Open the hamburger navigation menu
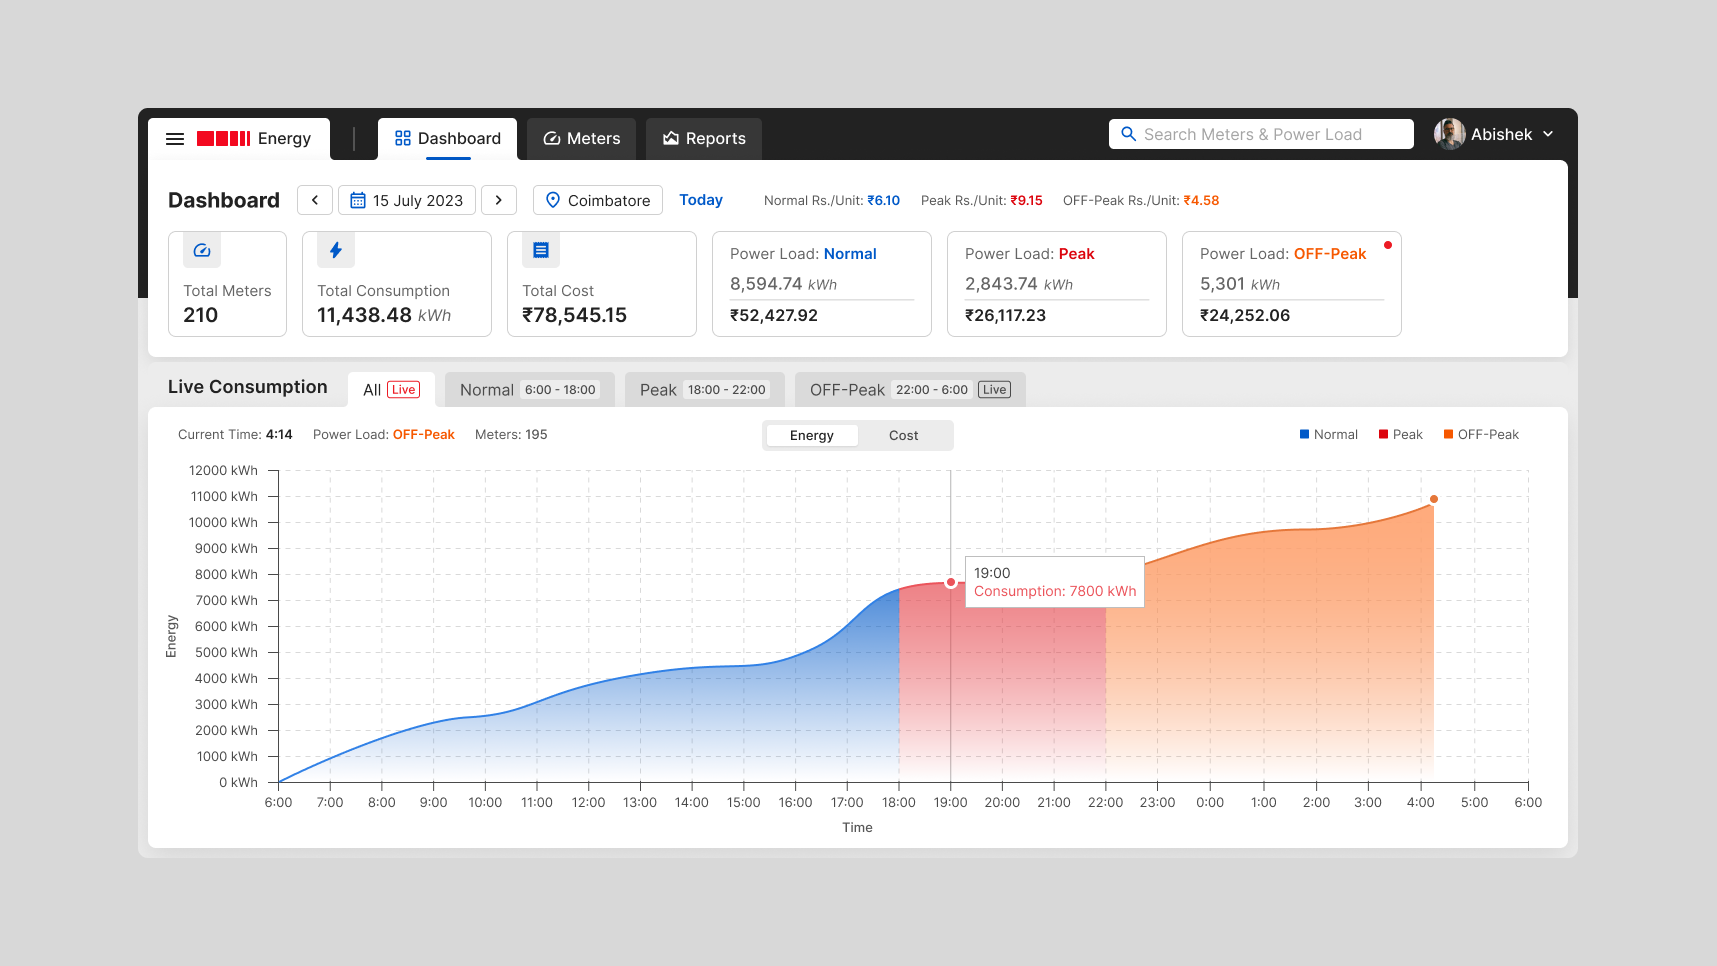Viewport: 1717px width, 966px height. pos(175,138)
